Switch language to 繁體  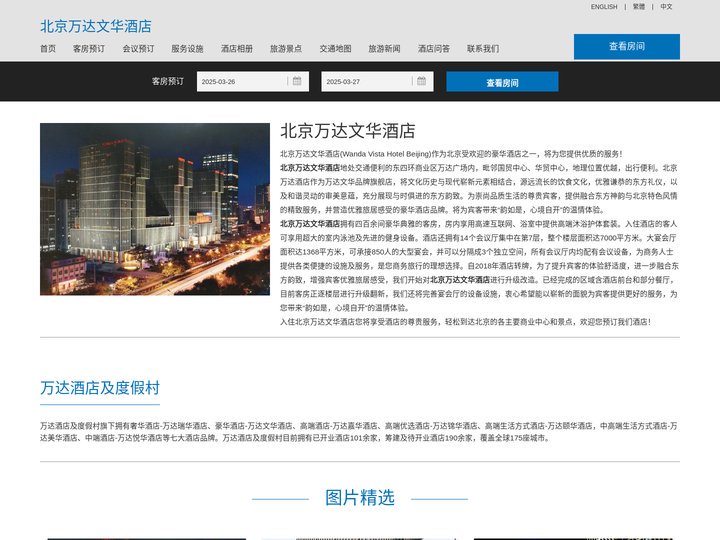coord(639,7)
